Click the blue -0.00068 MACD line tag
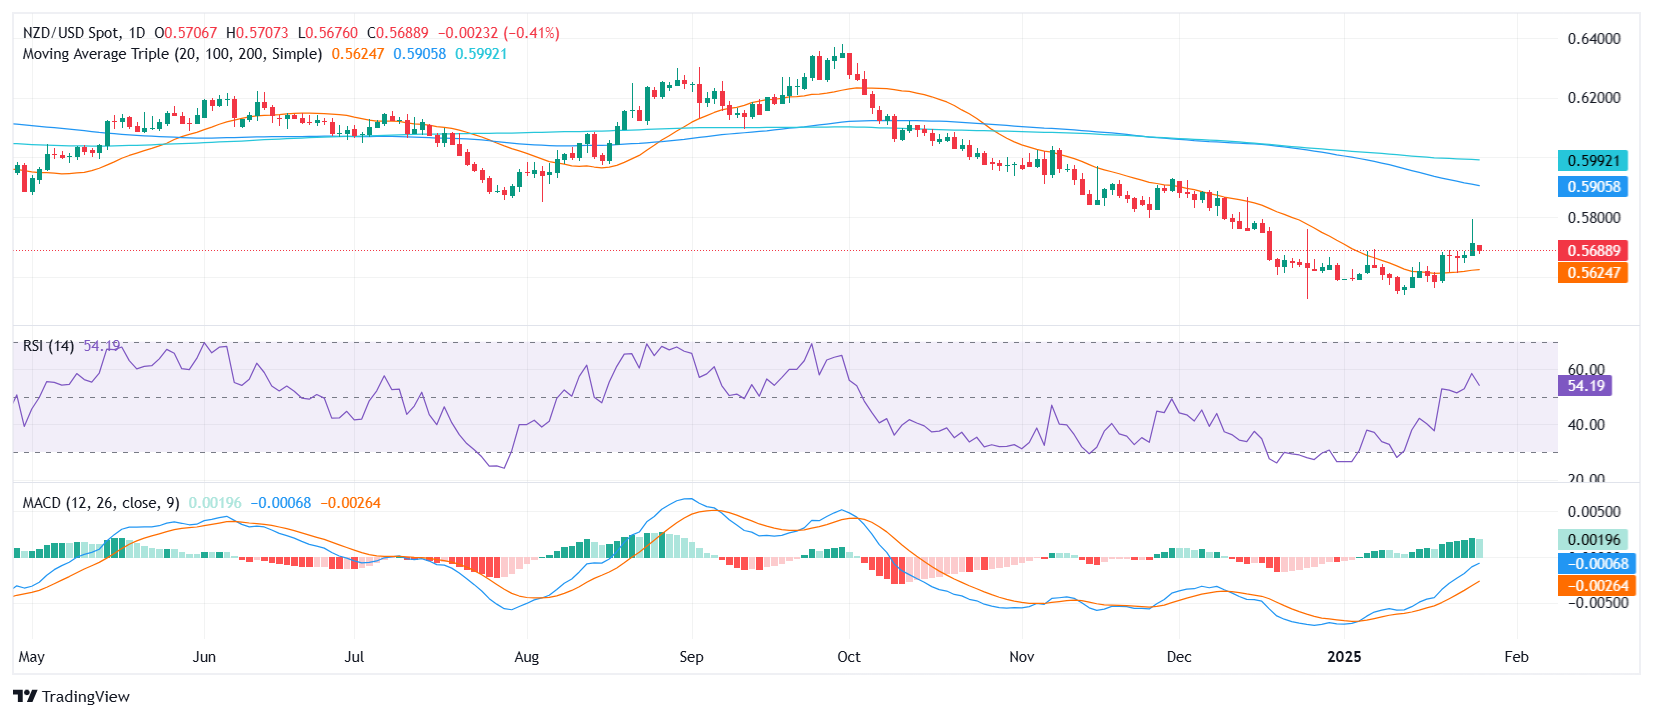Viewport: 1653px width, 718px height. pyautogui.click(x=1593, y=564)
